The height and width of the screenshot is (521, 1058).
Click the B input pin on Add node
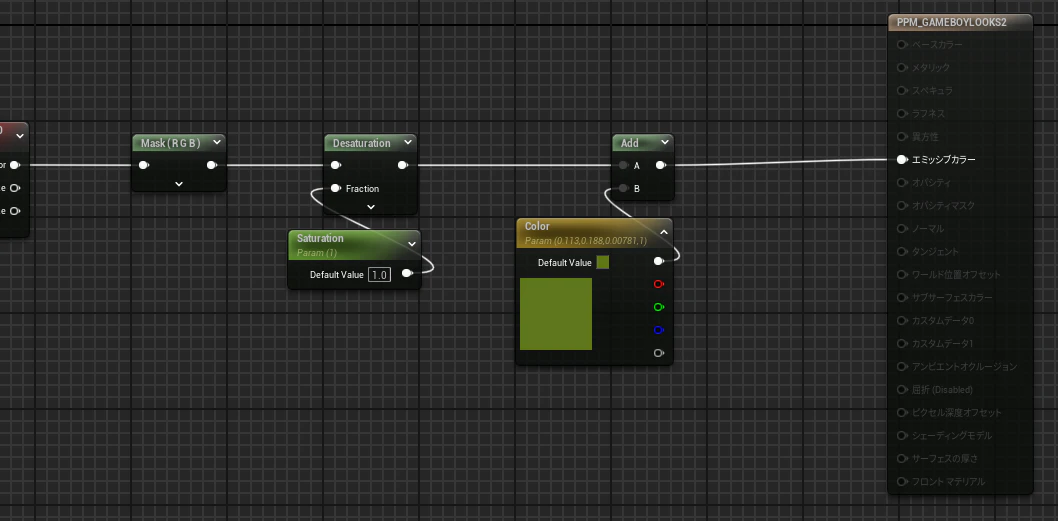623,188
